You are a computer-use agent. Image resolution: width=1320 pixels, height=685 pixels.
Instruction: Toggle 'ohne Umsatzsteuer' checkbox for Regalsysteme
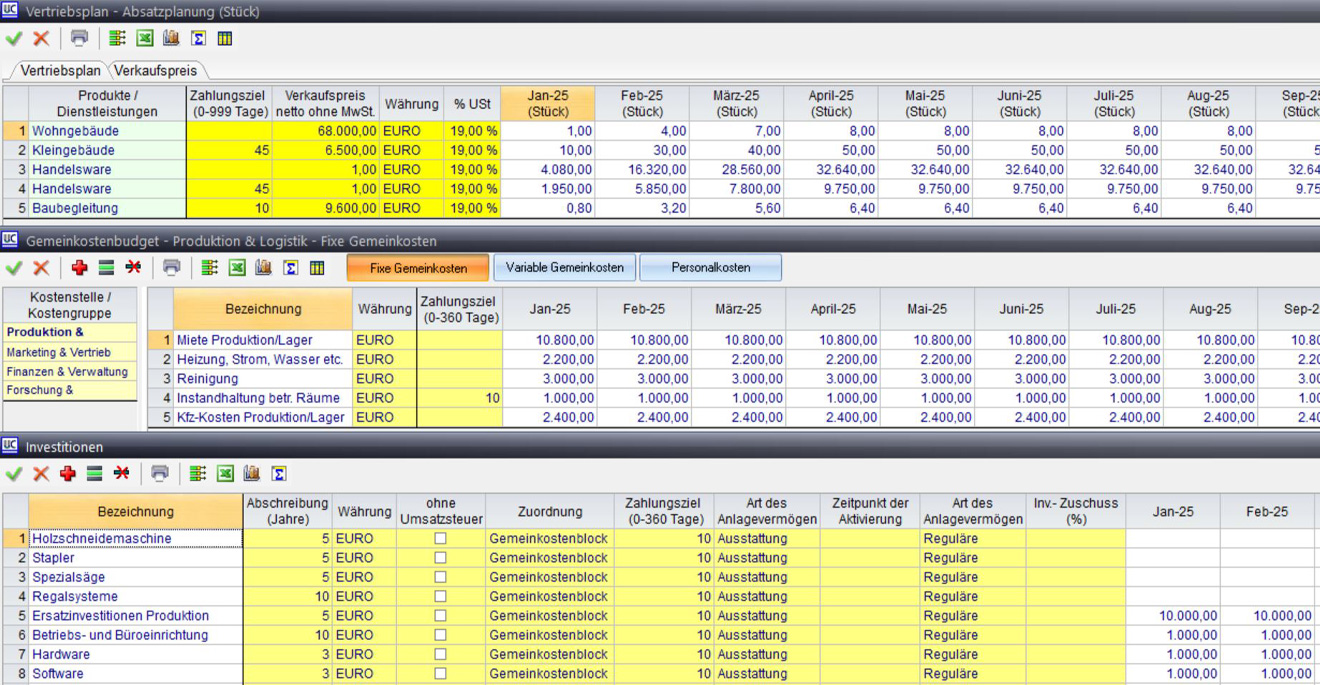[x=440, y=597]
